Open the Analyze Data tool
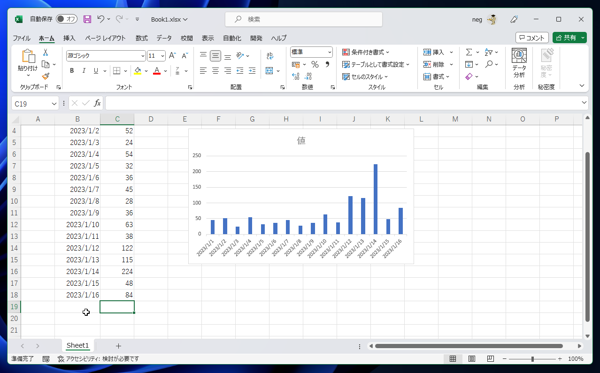The width and height of the screenshot is (600, 373). tap(519, 64)
